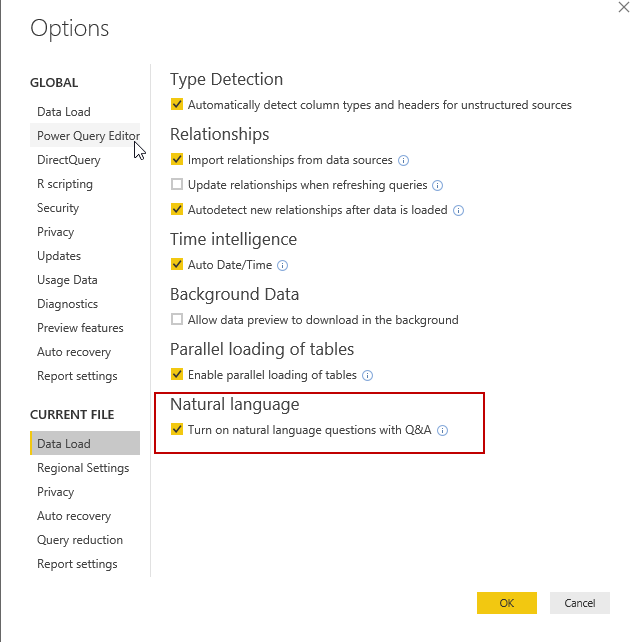The image size is (637, 642).
Task: Click info icon beside Q&A natural language option
Action: tap(442, 431)
